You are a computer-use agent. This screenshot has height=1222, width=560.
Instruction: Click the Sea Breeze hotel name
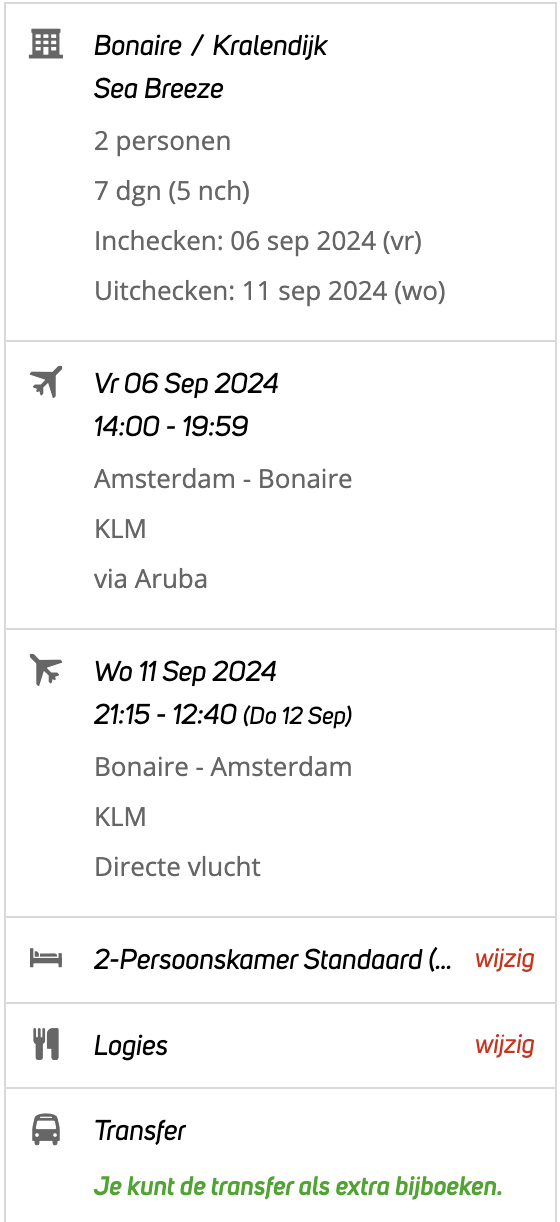tap(159, 89)
